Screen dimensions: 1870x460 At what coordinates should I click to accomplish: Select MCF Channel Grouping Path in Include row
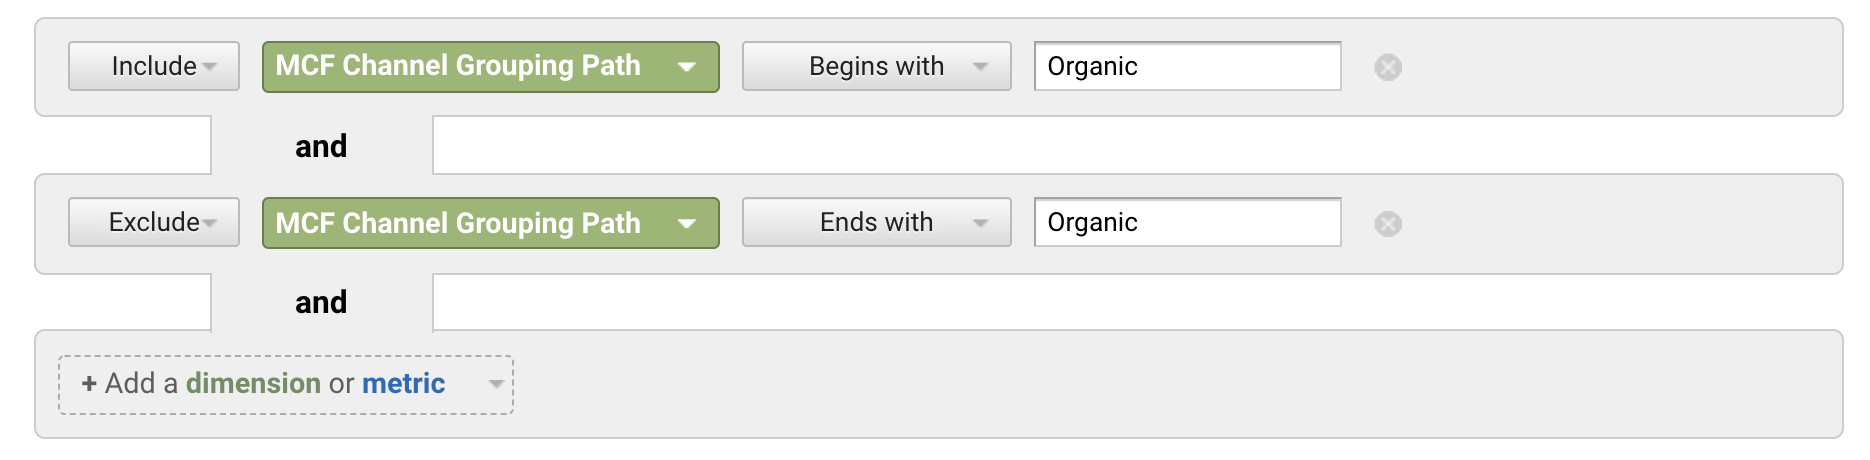pyautogui.click(x=458, y=66)
